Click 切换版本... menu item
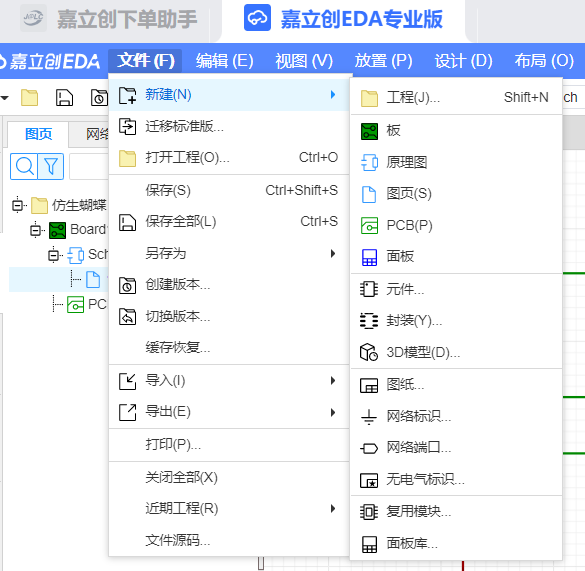Screen dimensions: 585x571 click(x=229, y=317)
